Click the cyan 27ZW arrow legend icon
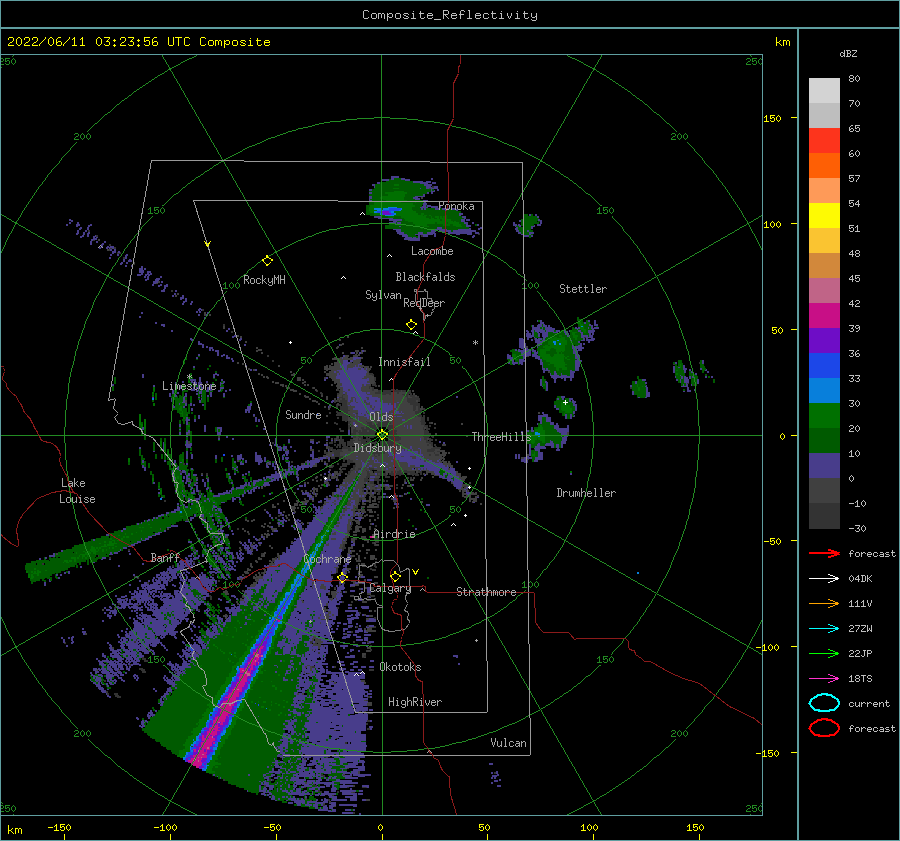This screenshot has width=900, height=841. 824,629
